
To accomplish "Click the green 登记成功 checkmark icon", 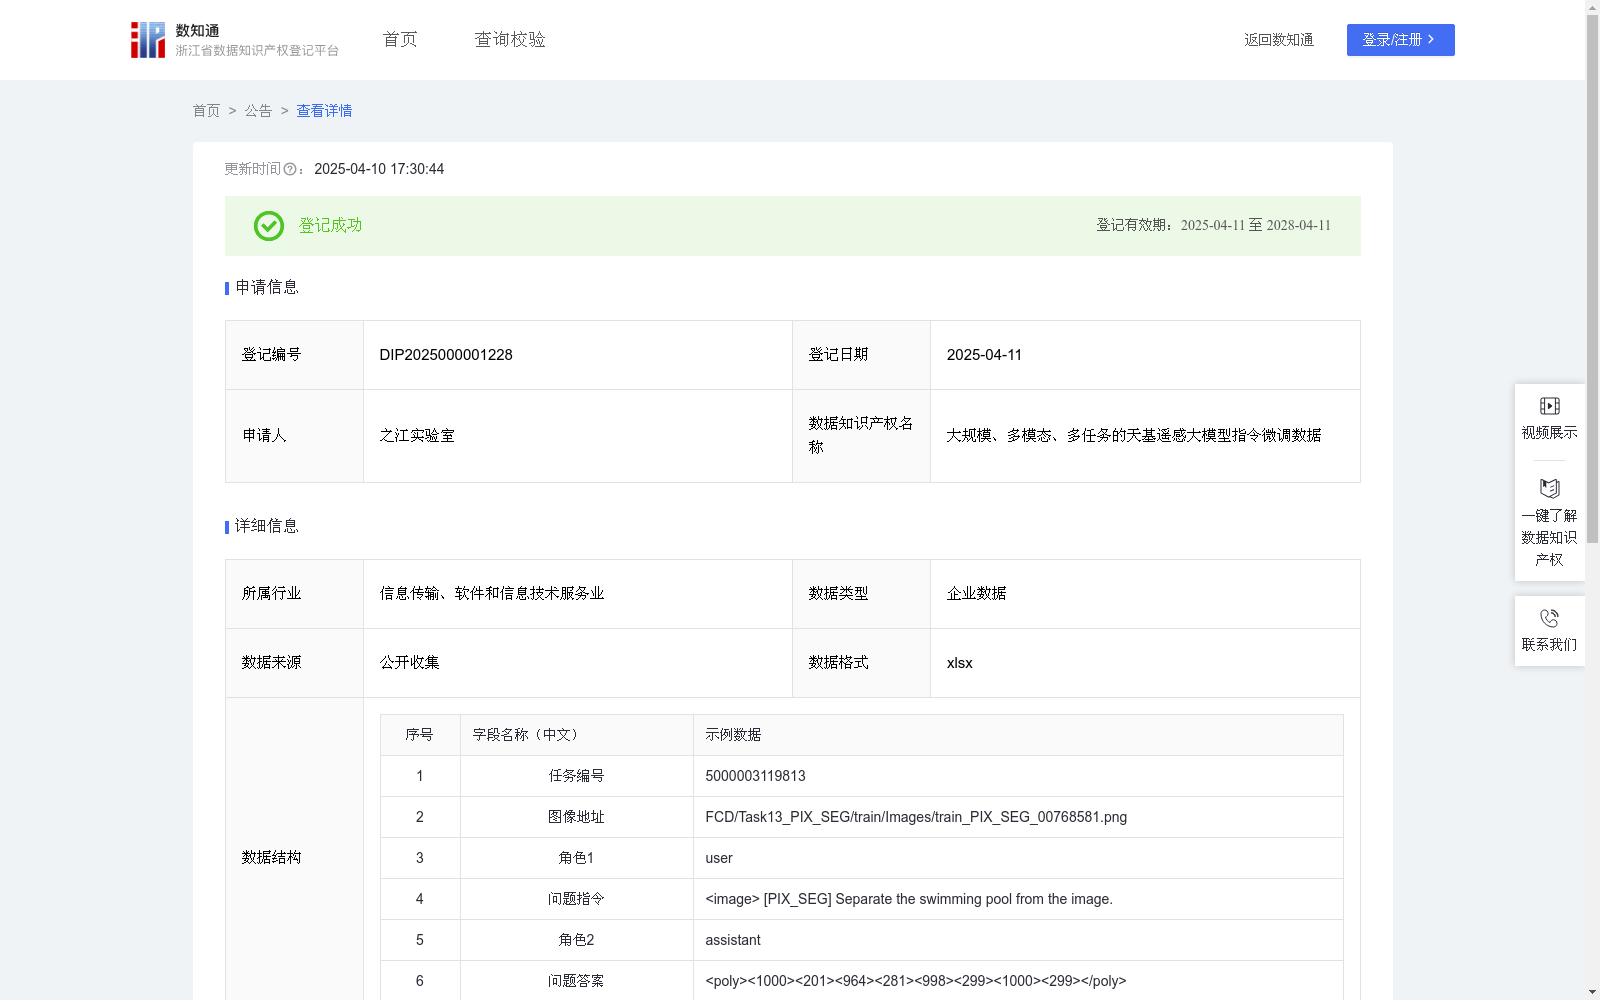I will [x=269, y=226].
